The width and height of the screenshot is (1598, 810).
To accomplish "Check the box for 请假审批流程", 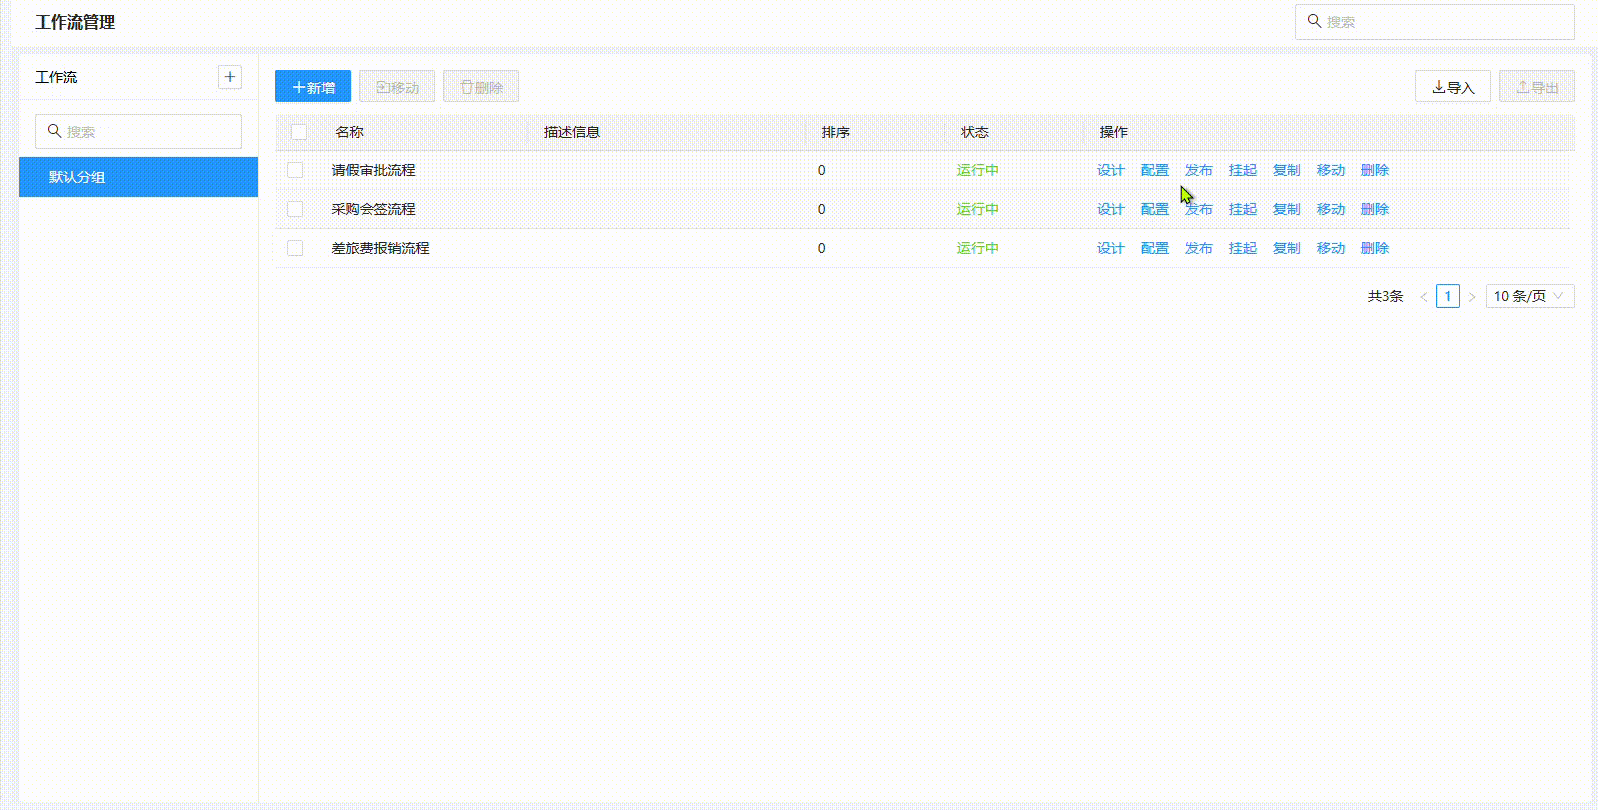I will tap(295, 170).
